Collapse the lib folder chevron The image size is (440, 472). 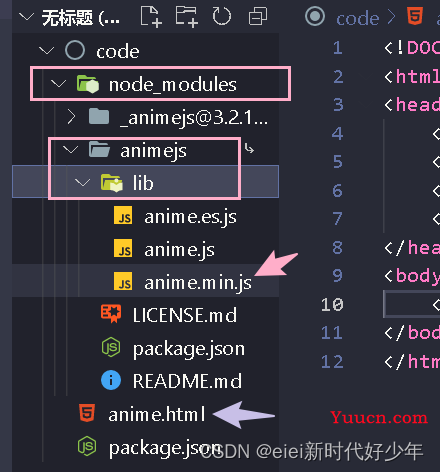pyautogui.click(x=83, y=183)
